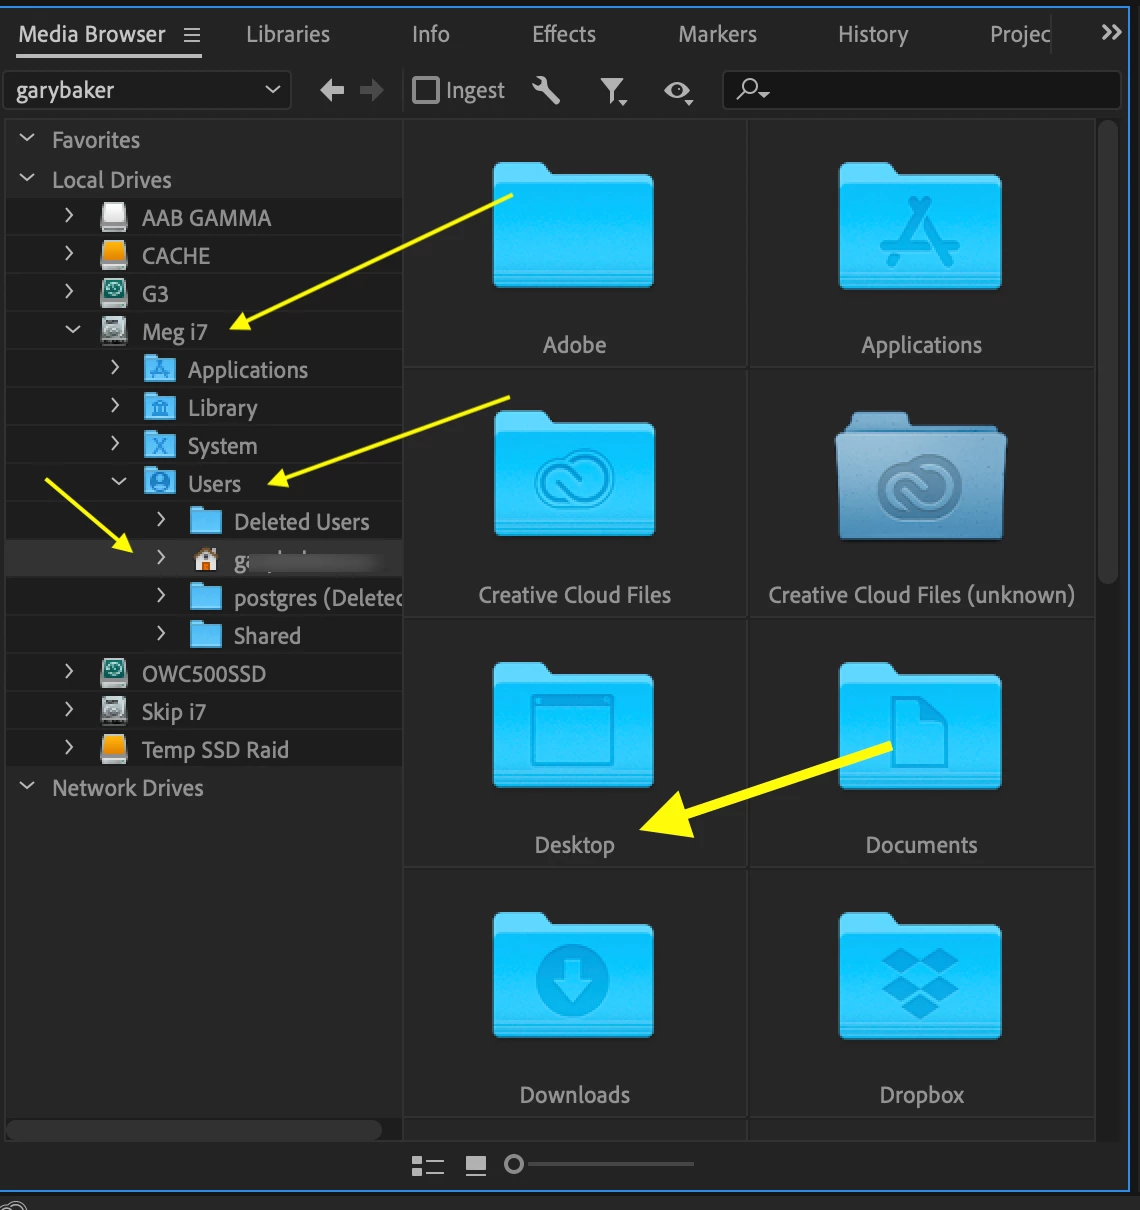Expand the Applications folder in tree

pyautogui.click(x=114, y=367)
